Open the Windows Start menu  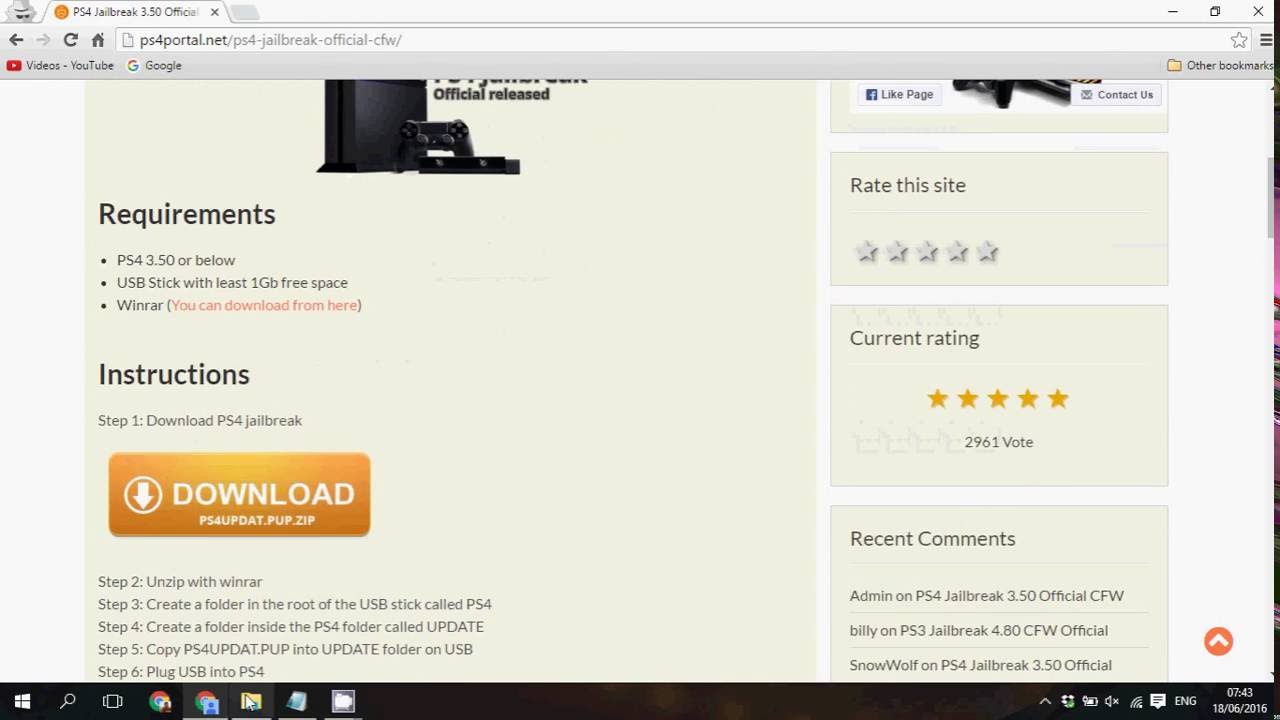[22, 701]
